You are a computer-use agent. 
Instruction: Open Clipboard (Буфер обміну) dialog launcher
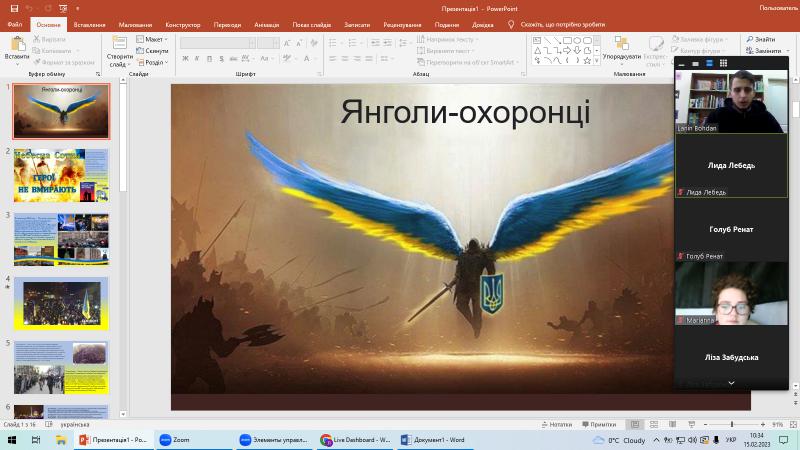tap(98, 74)
